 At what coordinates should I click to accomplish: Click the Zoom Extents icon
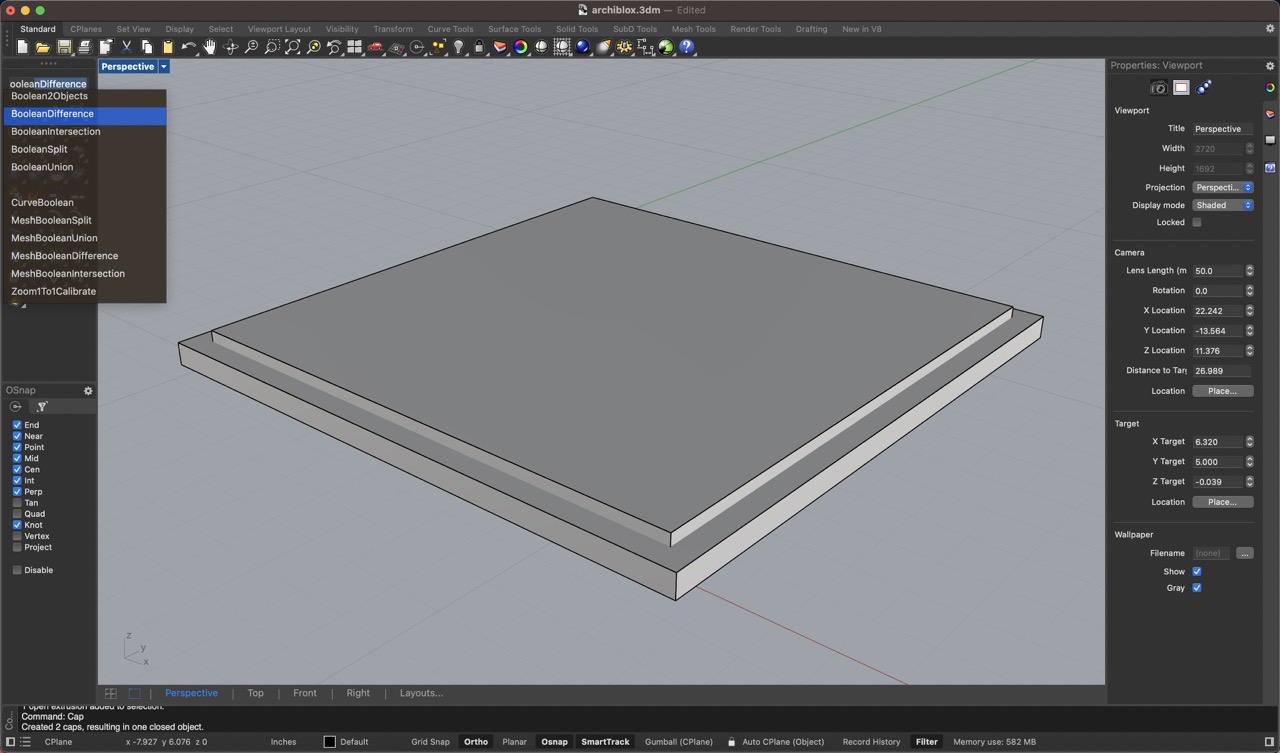[292, 47]
